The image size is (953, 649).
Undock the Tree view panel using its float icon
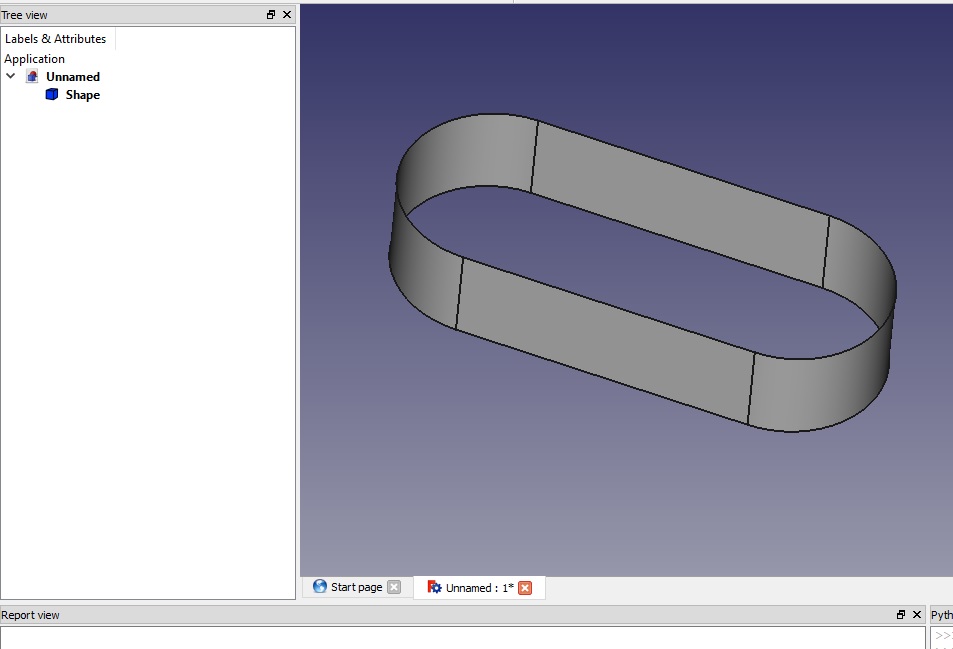tap(271, 14)
